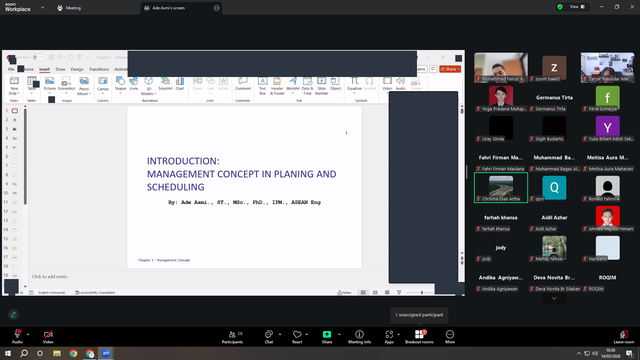Screen dimensions: 640x360
Task: Click the Cameo camera icon
Action: 103,84
